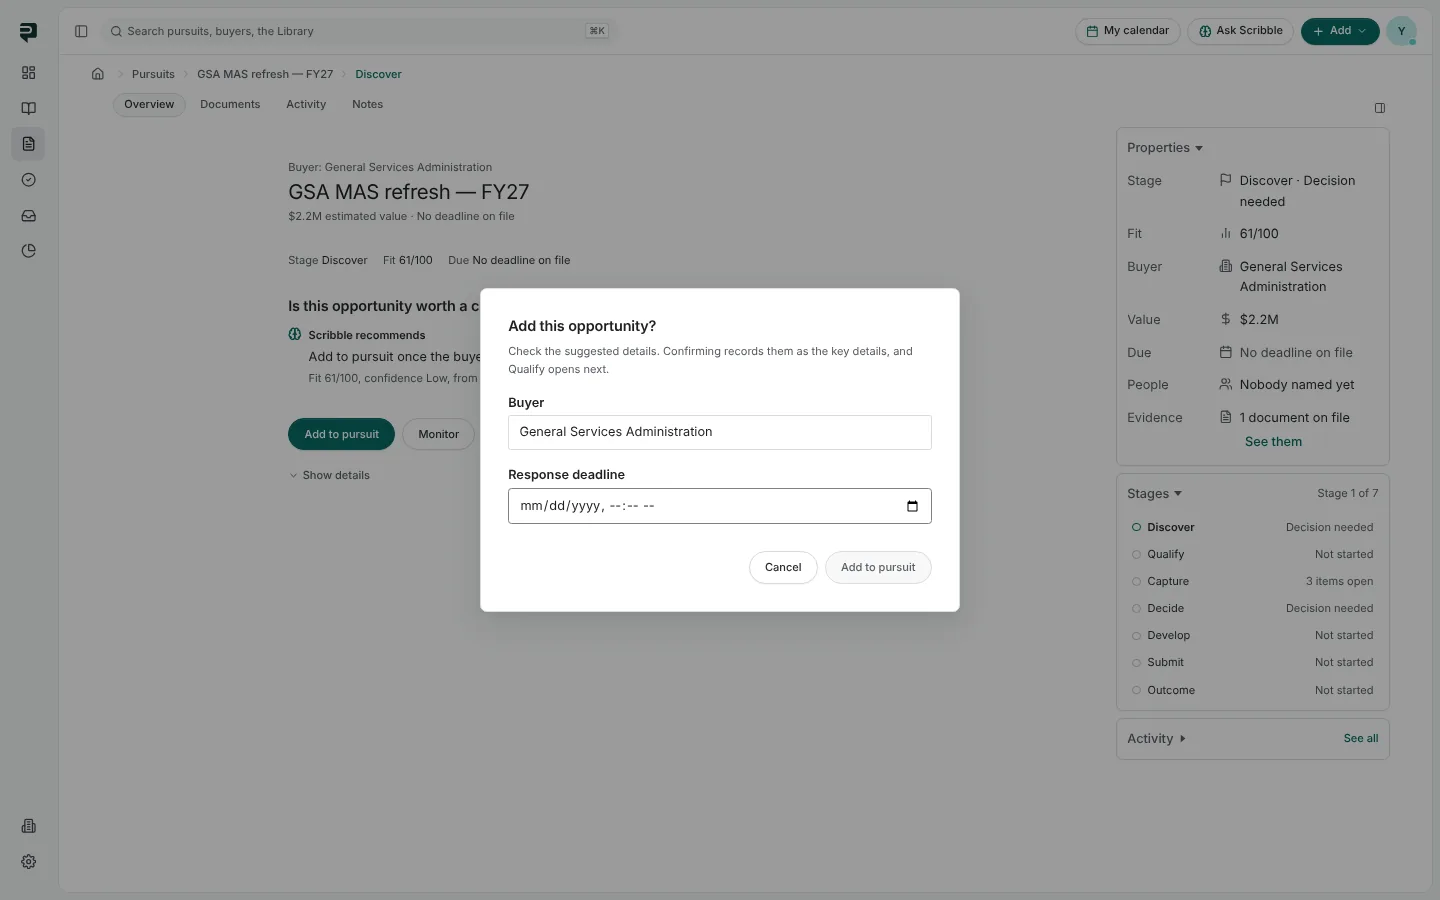Click the Discover breadcrumb
The width and height of the screenshot is (1440, 900).
378,74
